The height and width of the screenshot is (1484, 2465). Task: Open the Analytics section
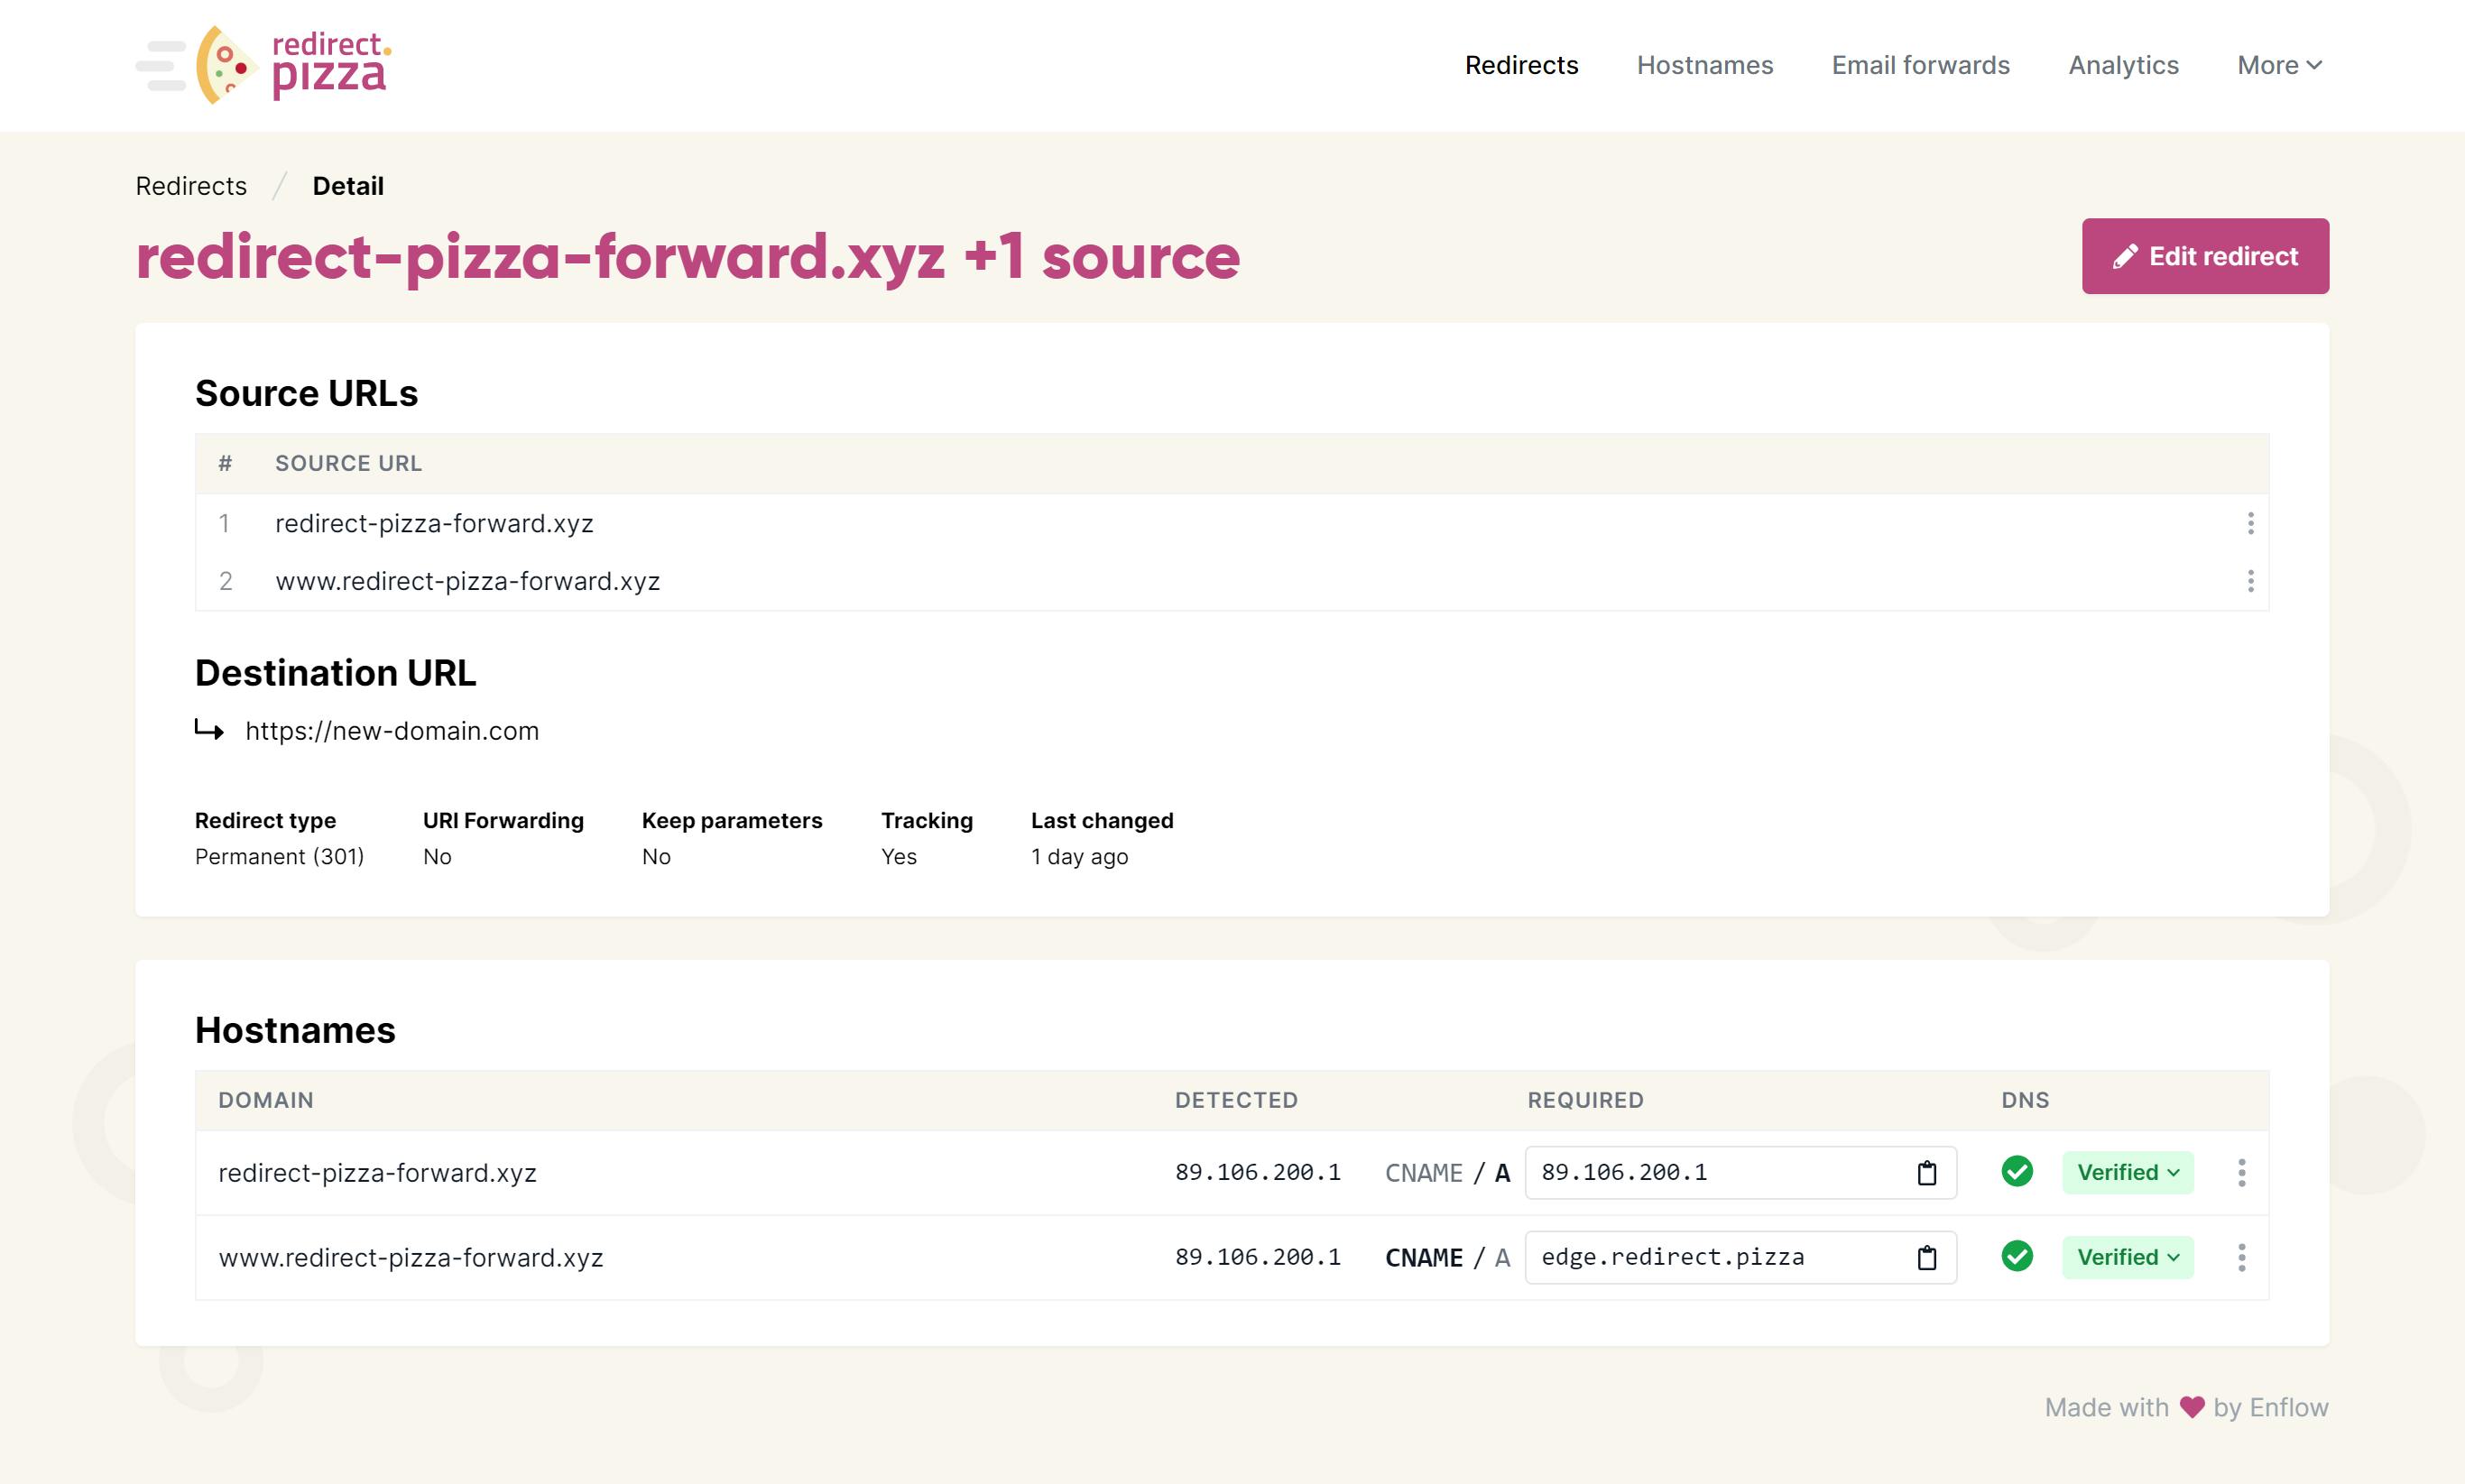(2123, 65)
